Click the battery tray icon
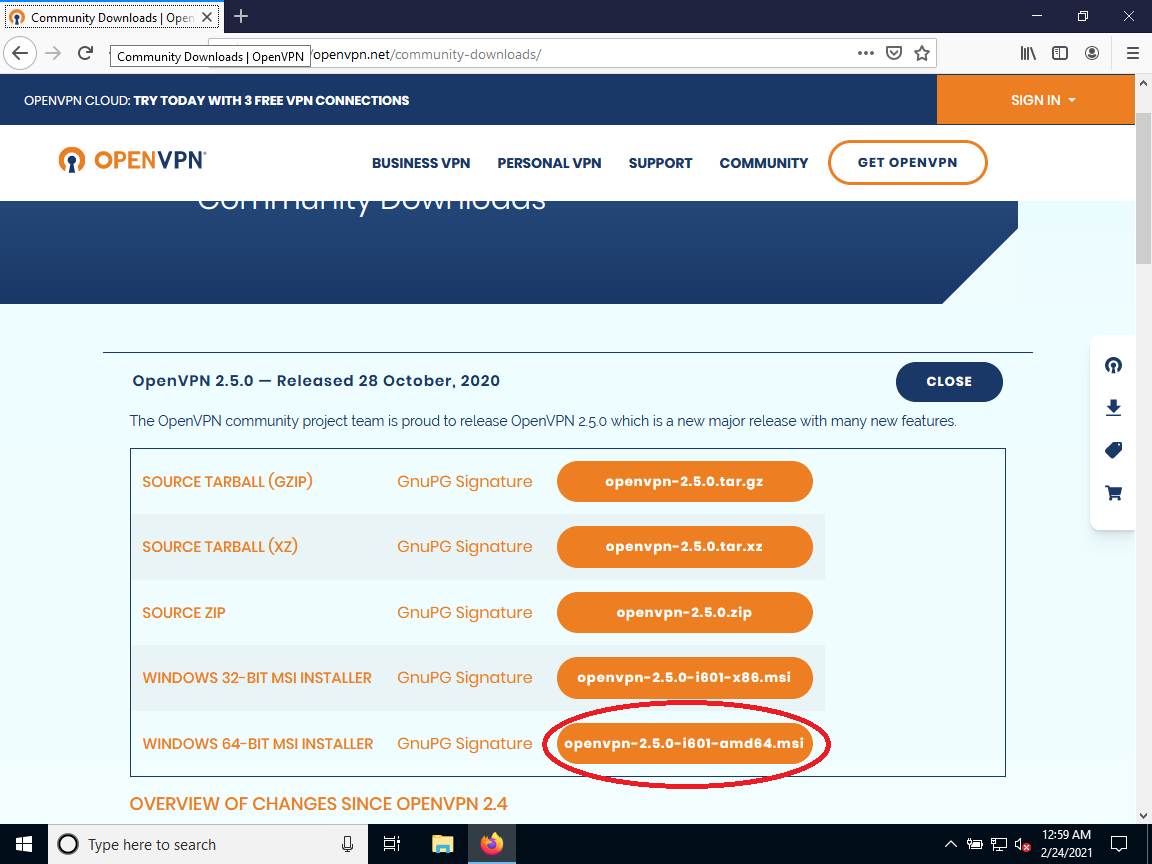1152x864 pixels. pyautogui.click(x=974, y=844)
